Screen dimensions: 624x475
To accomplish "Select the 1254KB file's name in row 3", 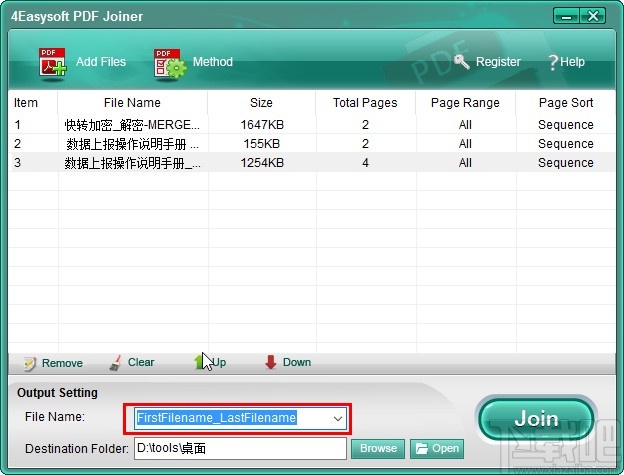I will 132,163.
